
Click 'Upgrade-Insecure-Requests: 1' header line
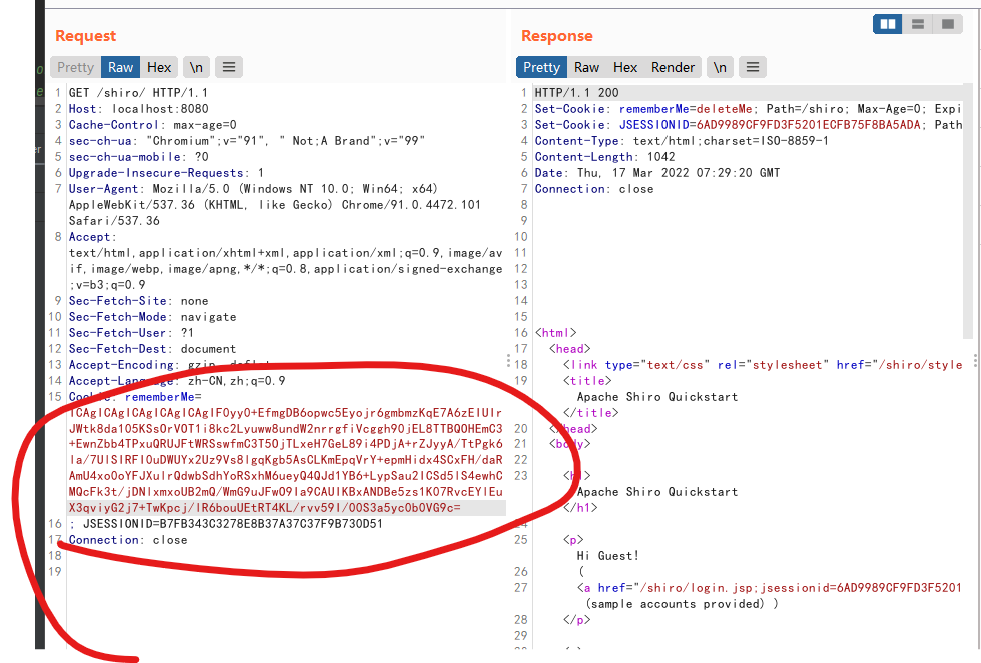pyautogui.click(x=166, y=173)
